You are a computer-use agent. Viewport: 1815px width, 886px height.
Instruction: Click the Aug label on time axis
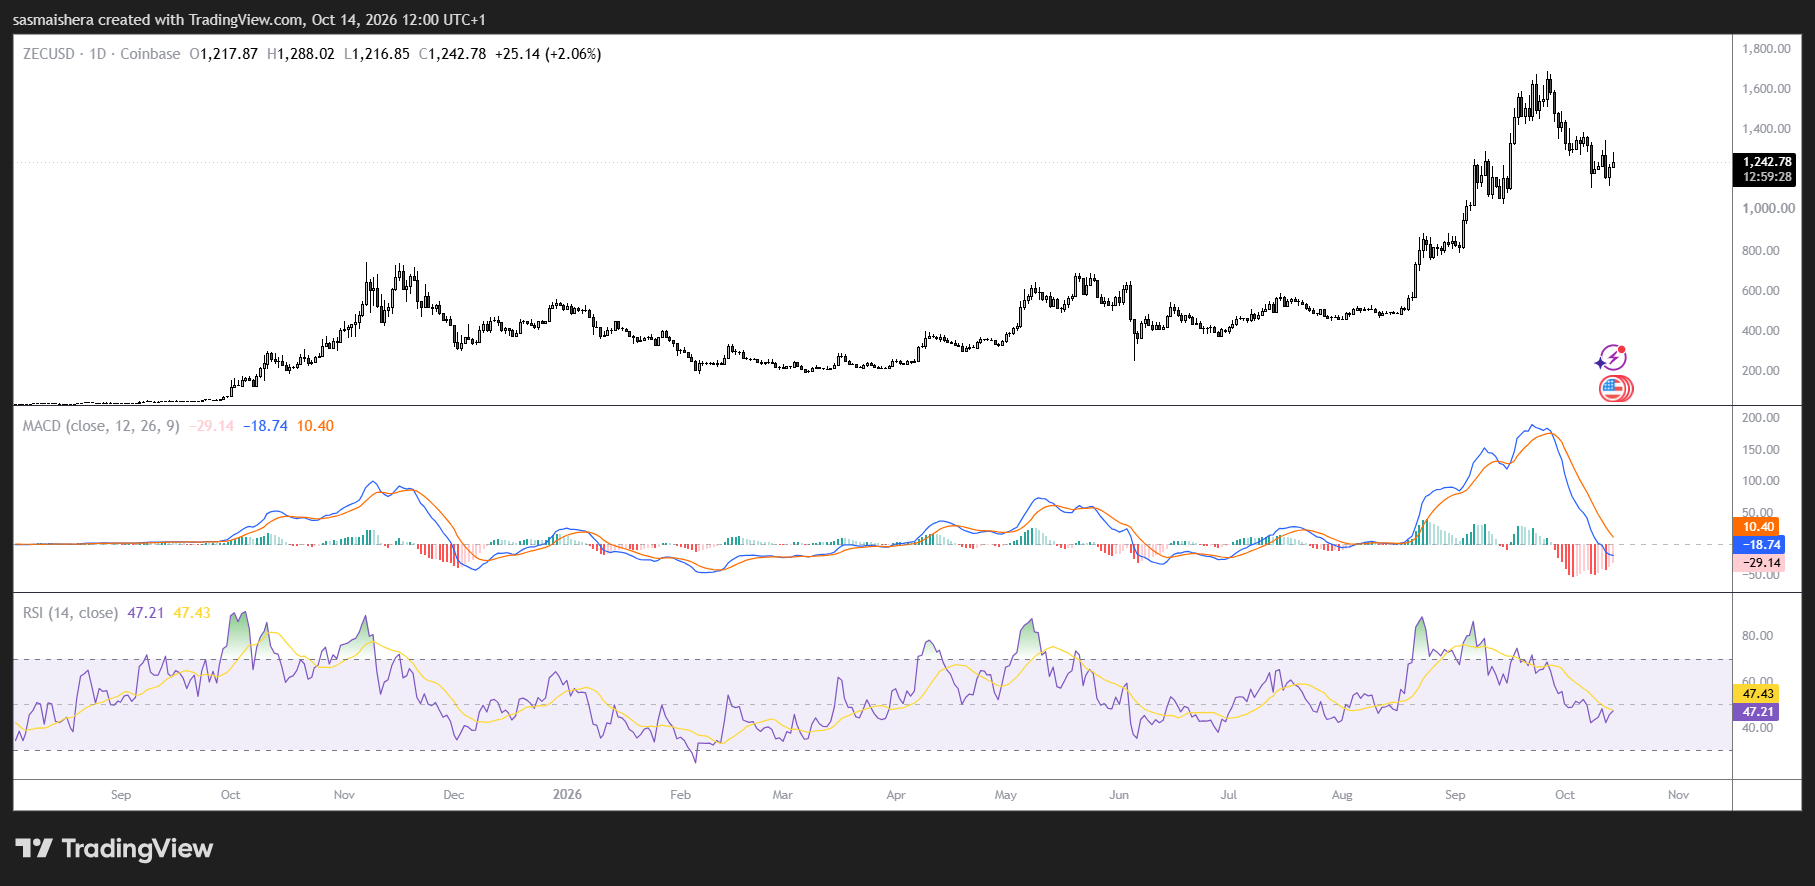tap(1342, 795)
